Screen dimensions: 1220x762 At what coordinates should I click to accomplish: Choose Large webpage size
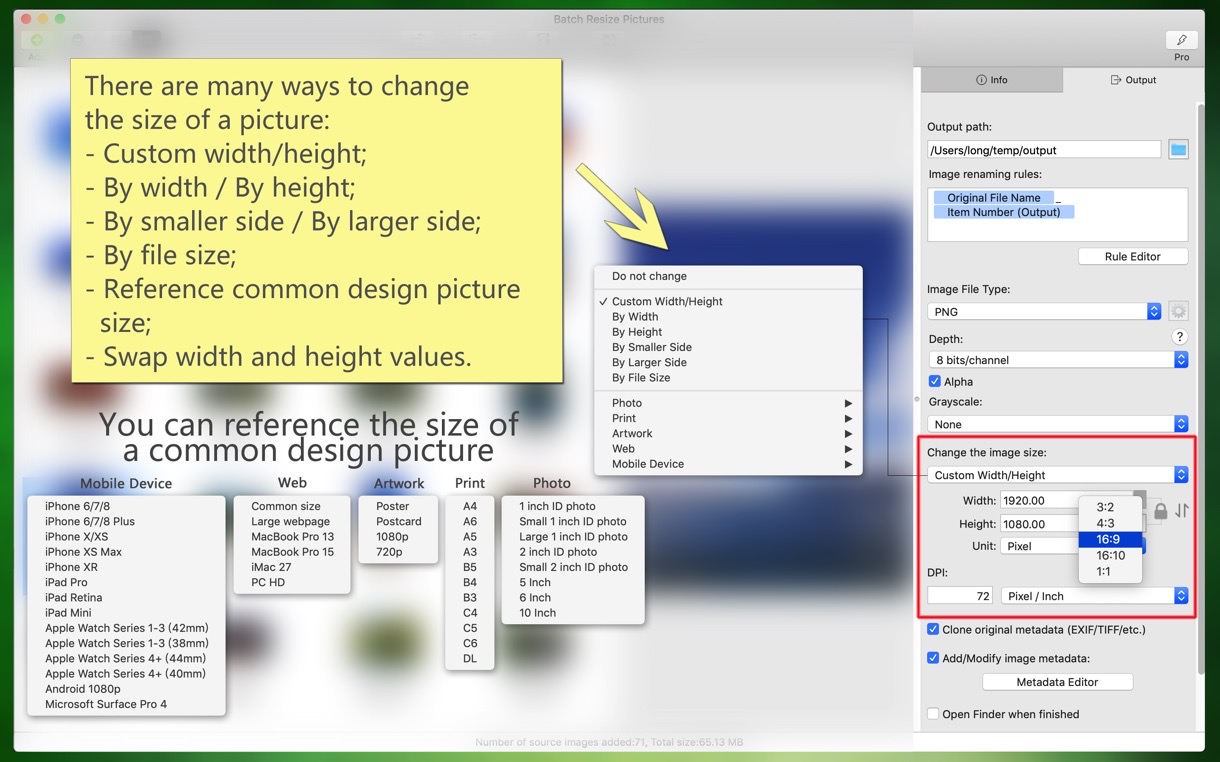(x=290, y=522)
